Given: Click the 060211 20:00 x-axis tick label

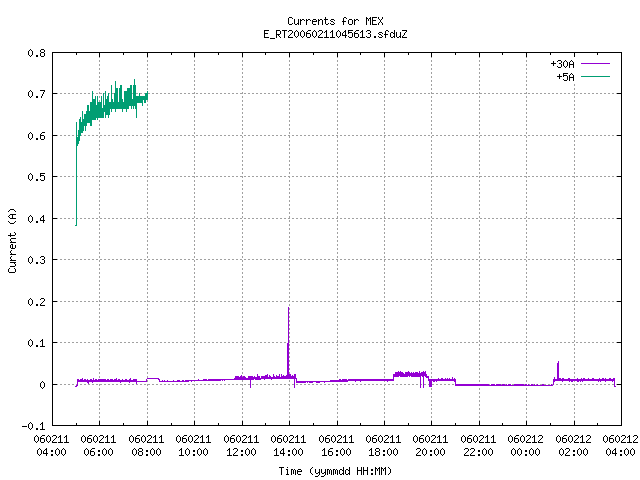Looking at the screenshot, I should point(431,446).
